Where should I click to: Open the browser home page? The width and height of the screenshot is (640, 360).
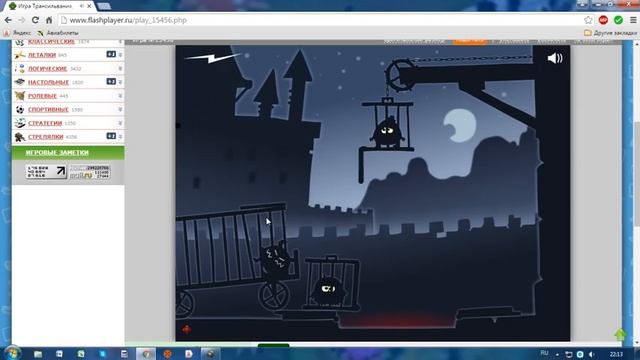pyautogui.click(x=49, y=20)
